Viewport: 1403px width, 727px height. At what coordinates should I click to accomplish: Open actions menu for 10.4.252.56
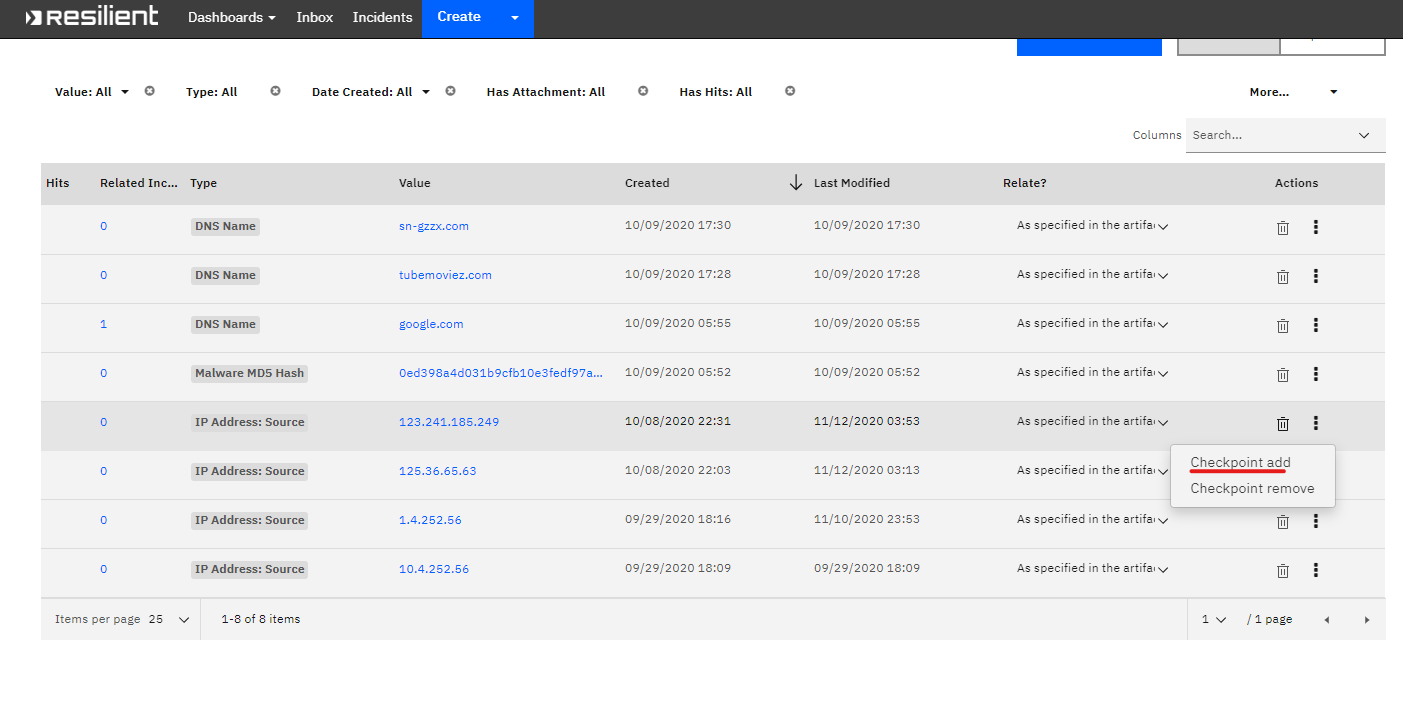click(x=1316, y=570)
